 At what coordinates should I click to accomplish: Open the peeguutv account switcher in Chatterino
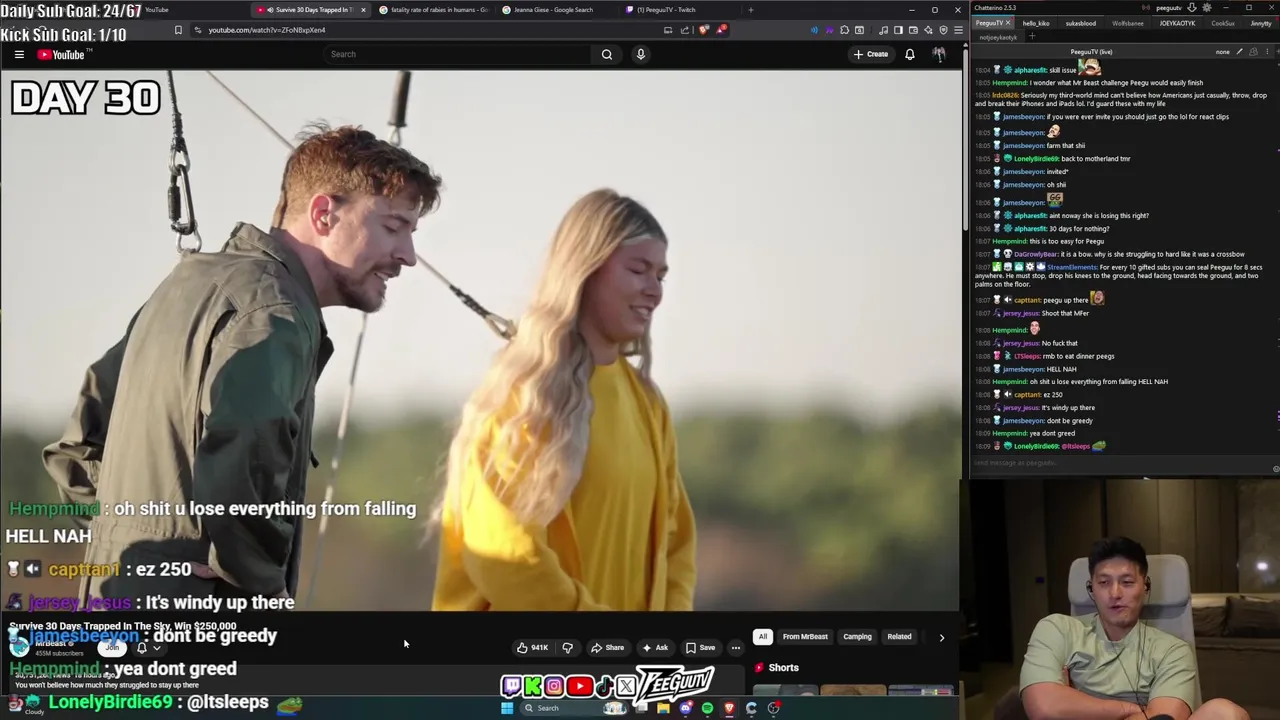pos(1168,8)
